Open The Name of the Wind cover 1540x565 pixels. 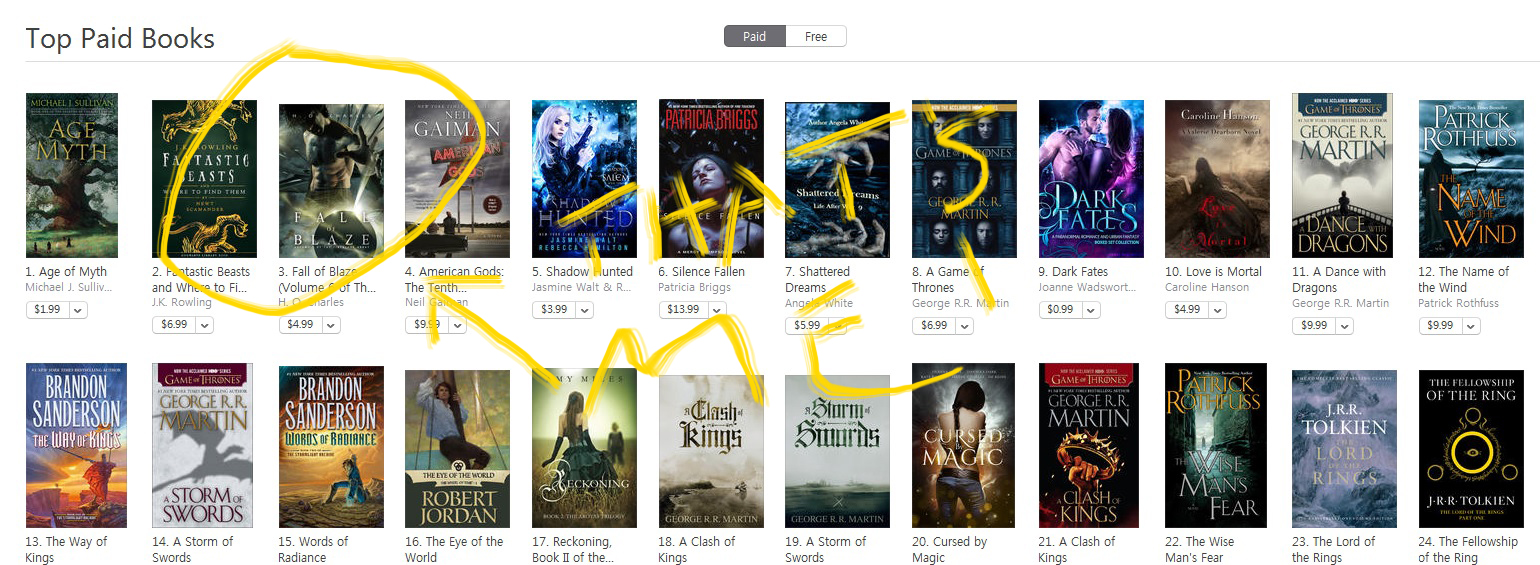1471,179
